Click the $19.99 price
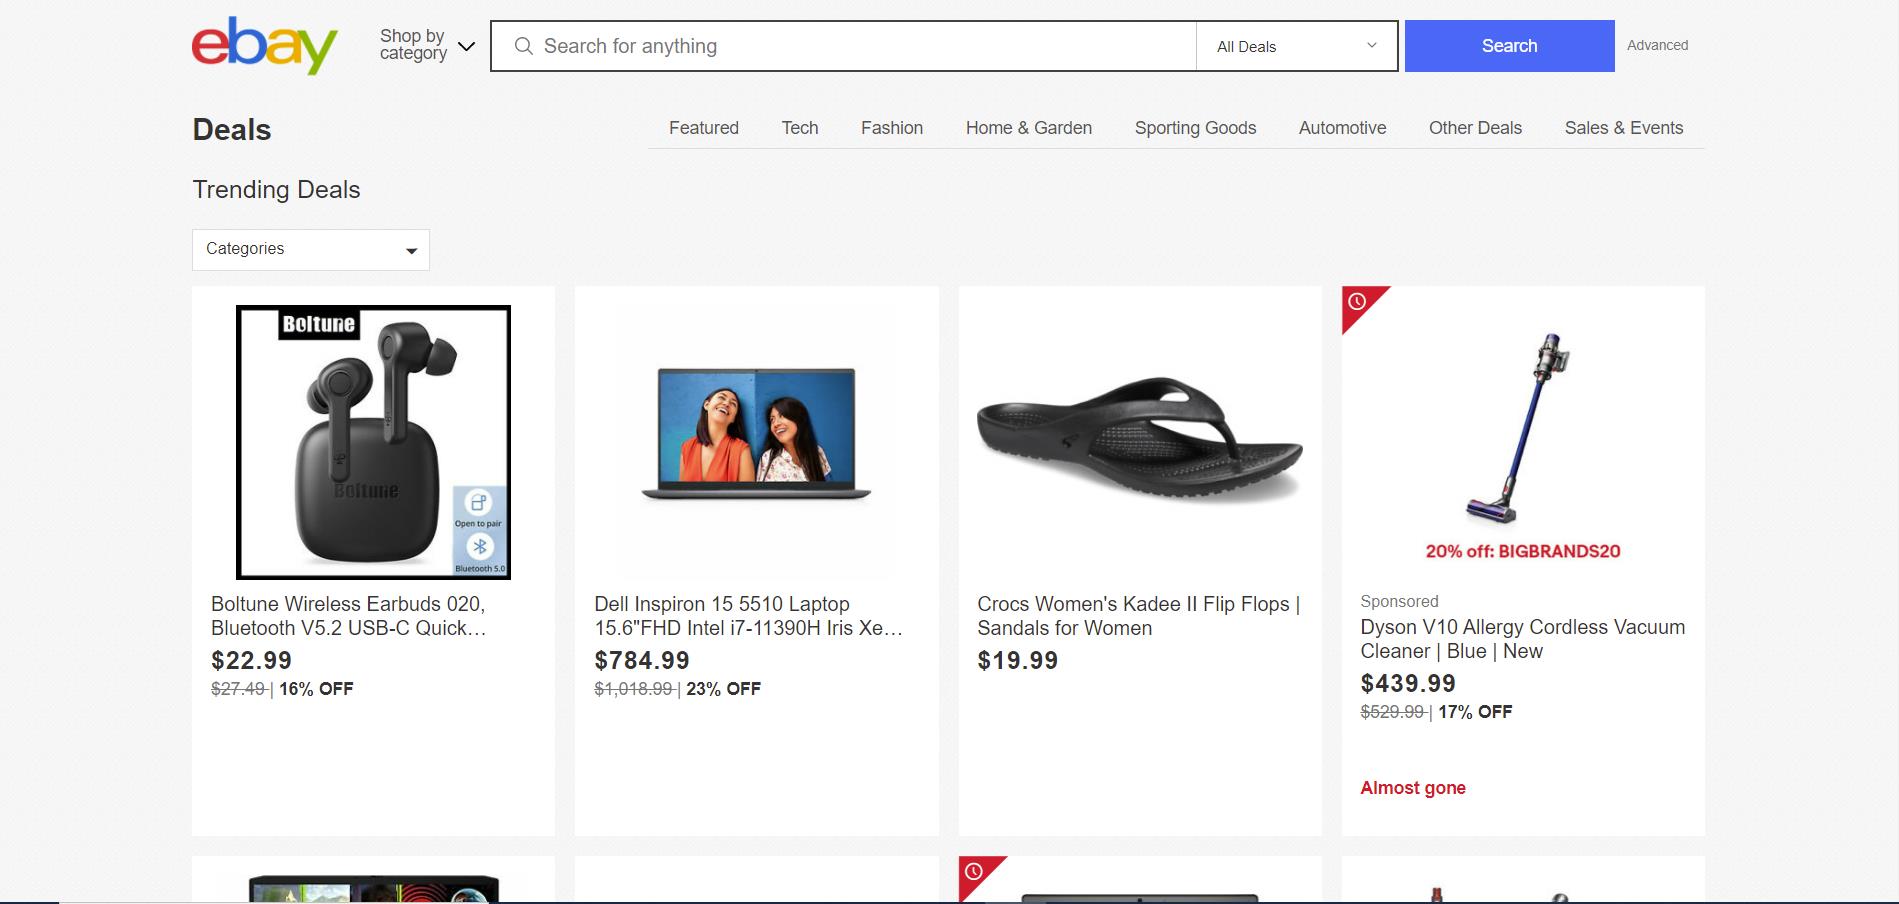Viewport: 1899px width, 904px height. pos(1018,660)
